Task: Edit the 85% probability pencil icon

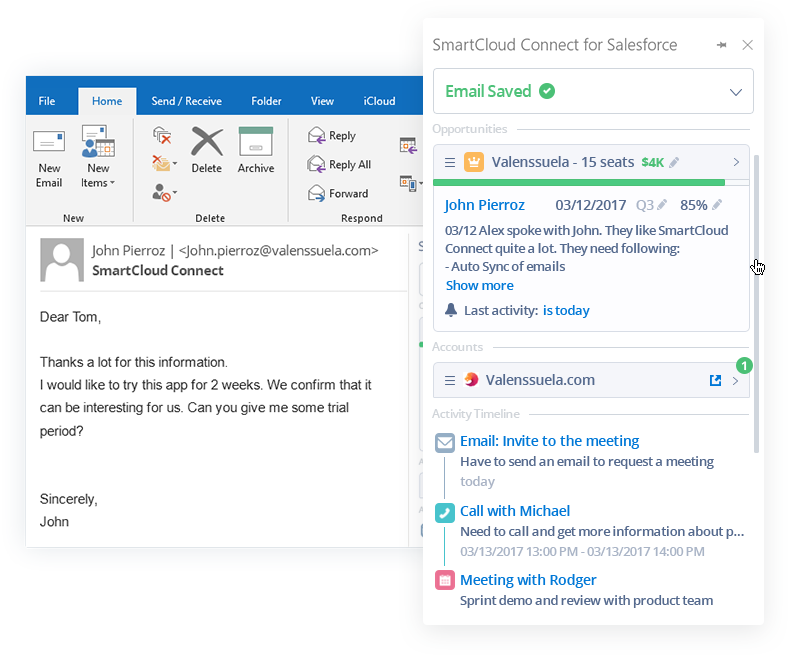Action: tap(717, 205)
